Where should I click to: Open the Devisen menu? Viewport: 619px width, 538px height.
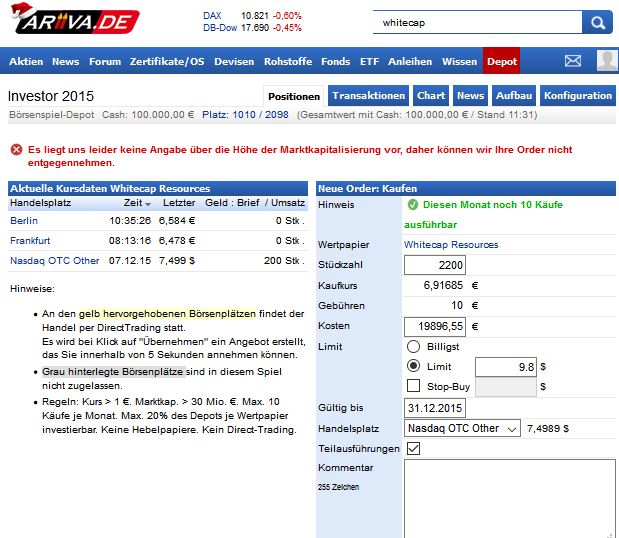point(234,61)
